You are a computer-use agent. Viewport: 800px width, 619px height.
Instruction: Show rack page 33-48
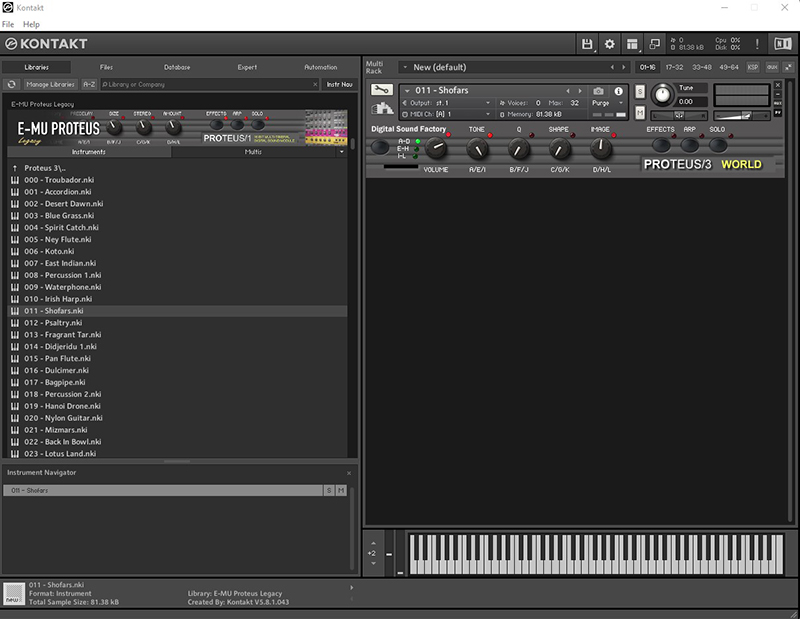(702, 67)
